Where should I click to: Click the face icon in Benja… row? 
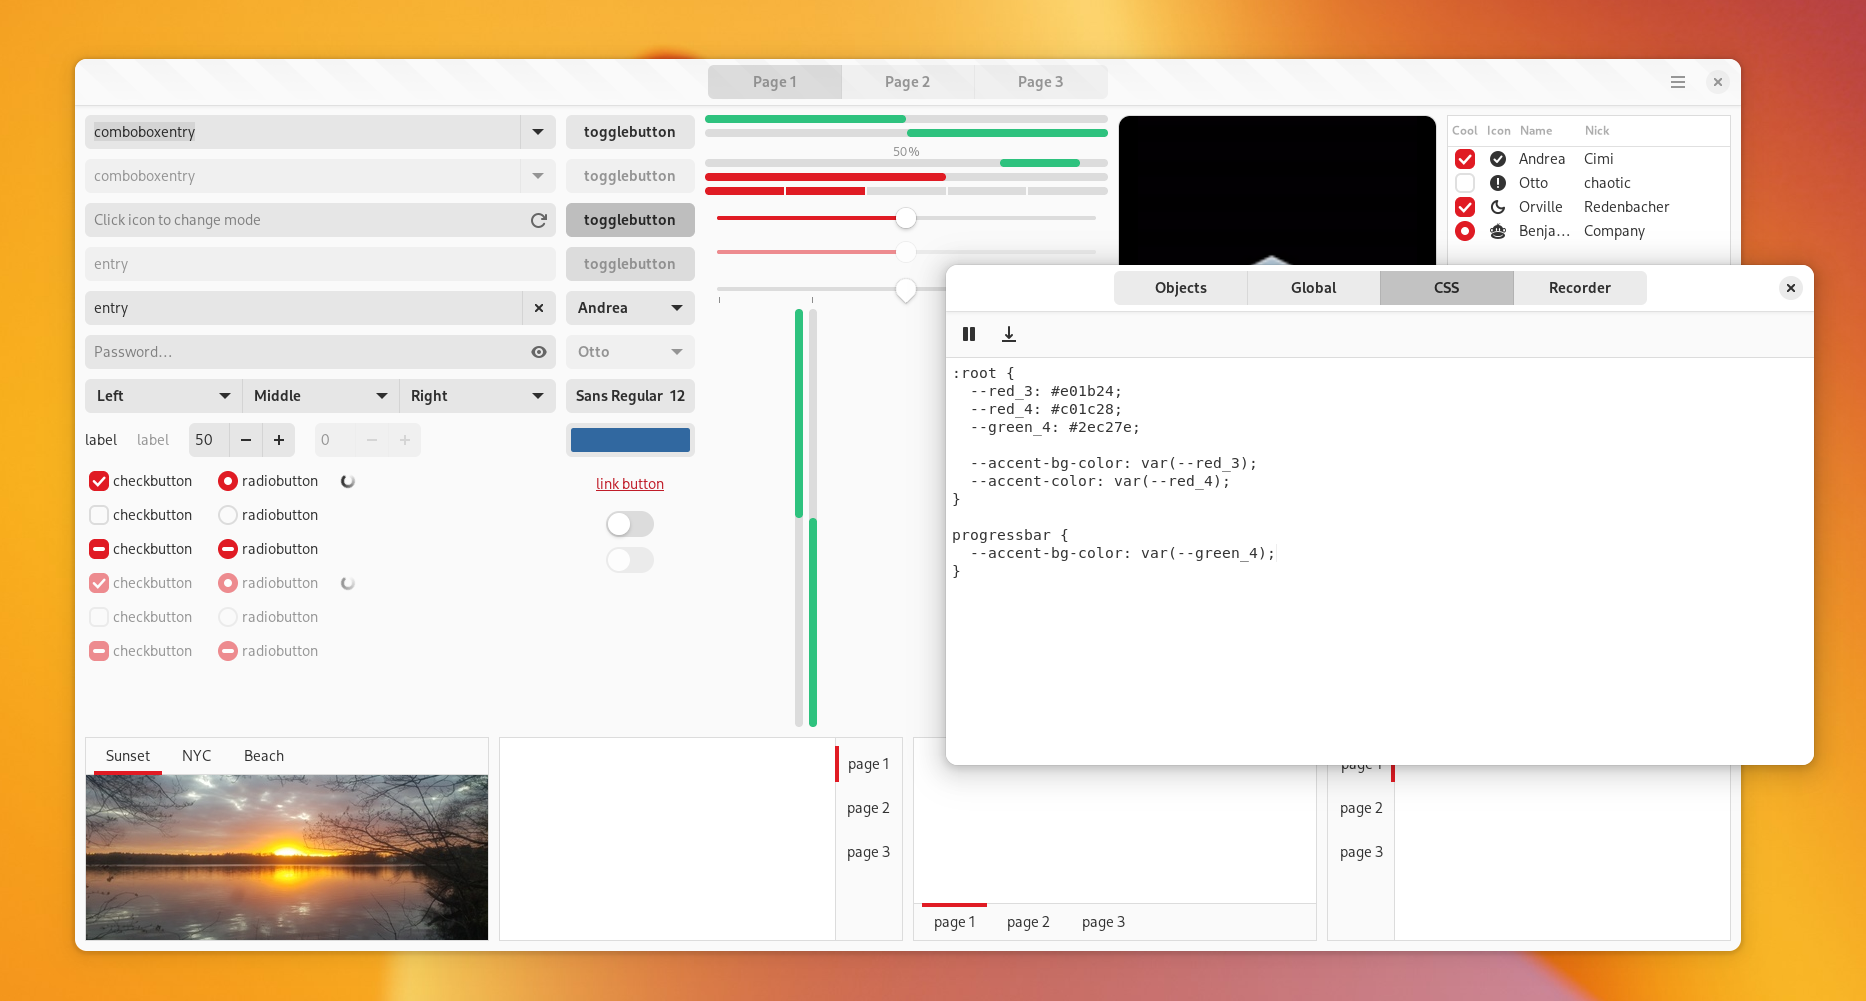click(1498, 231)
